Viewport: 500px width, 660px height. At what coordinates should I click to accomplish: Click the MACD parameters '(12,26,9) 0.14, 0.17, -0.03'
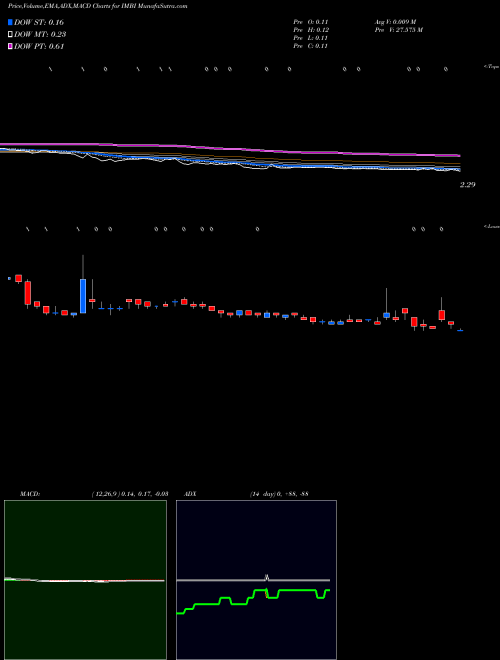point(130,494)
